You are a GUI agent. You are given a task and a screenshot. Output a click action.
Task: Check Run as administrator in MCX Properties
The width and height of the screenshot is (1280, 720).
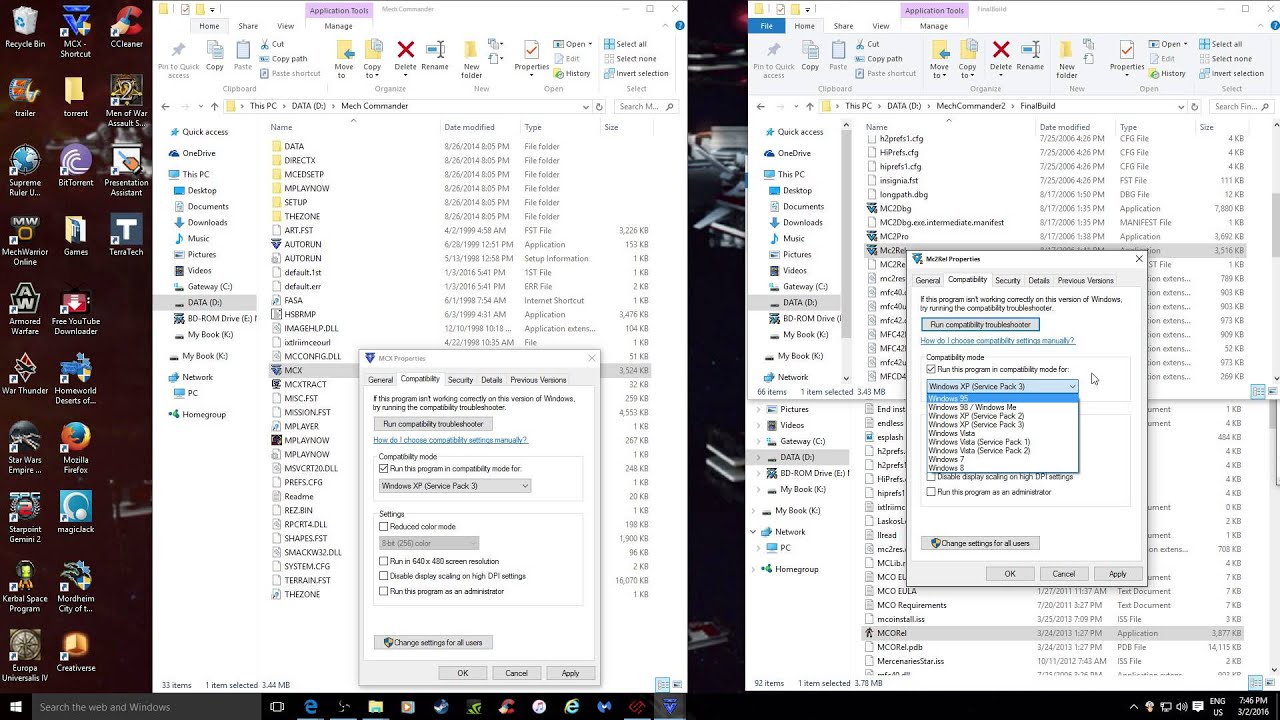click(383, 591)
